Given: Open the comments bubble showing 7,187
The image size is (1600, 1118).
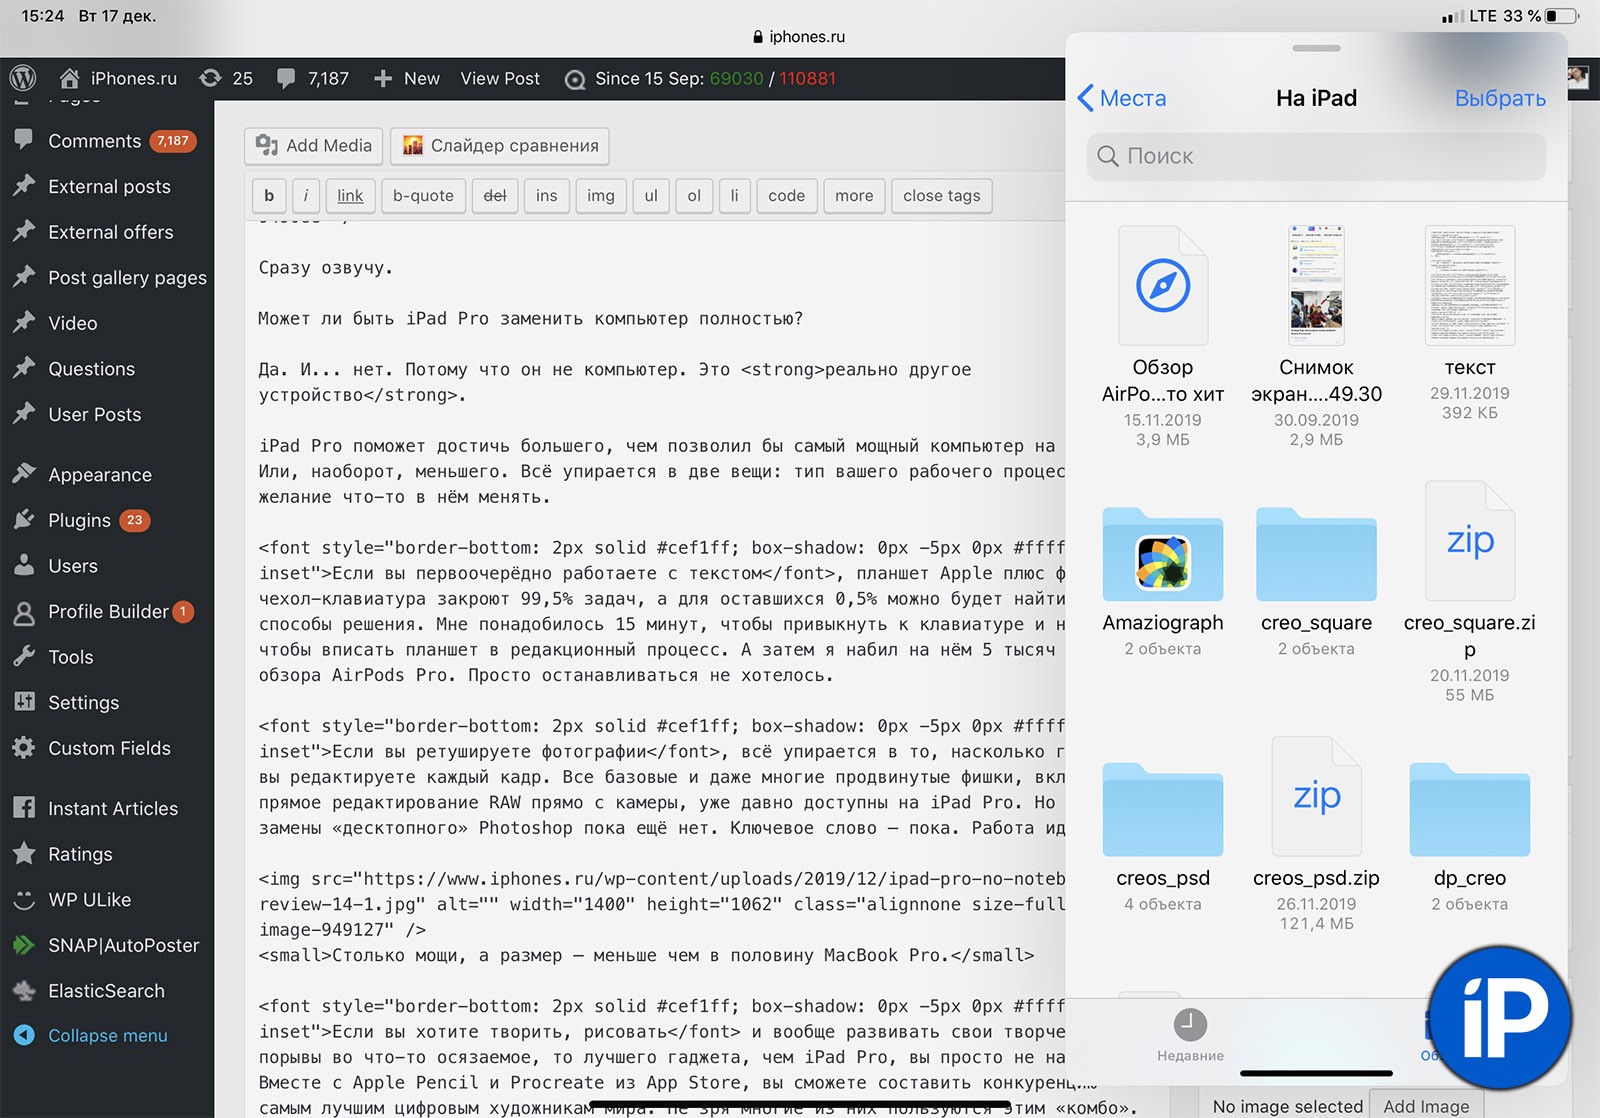Looking at the screenshot, I should pyautogui.click(x=286, y=78).
